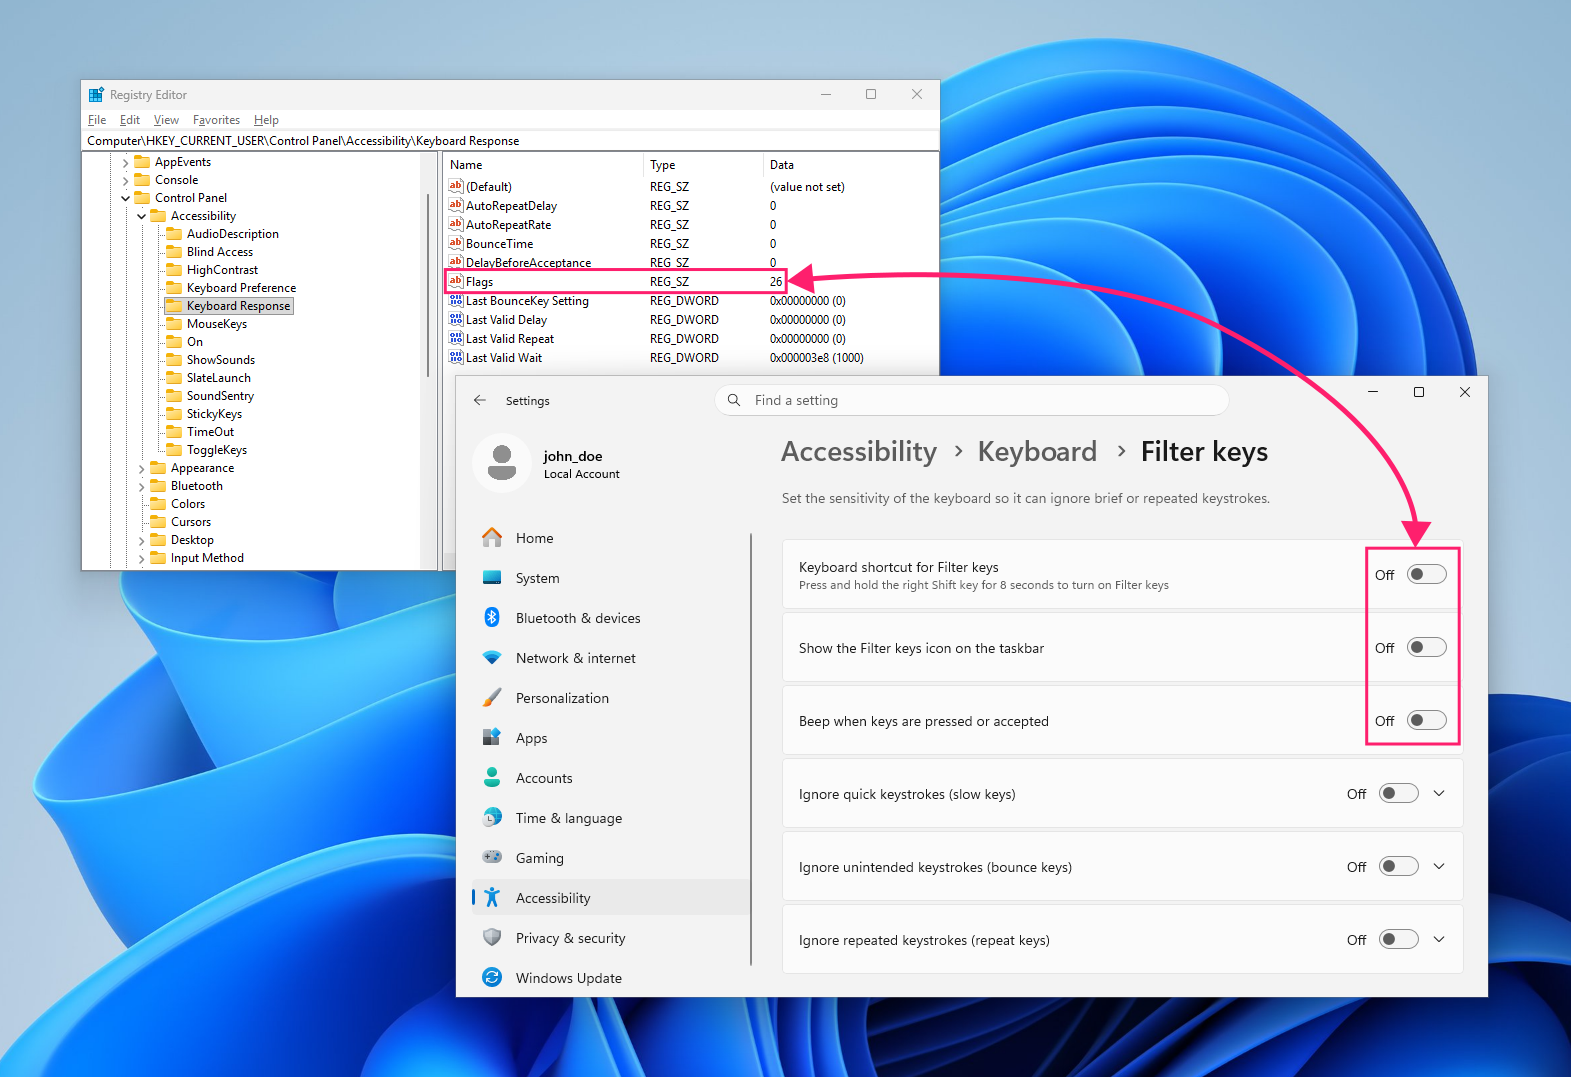Open the Edit menu in Registry Editor
This screenshot has width=1571, height=1077.
(130, 120)
